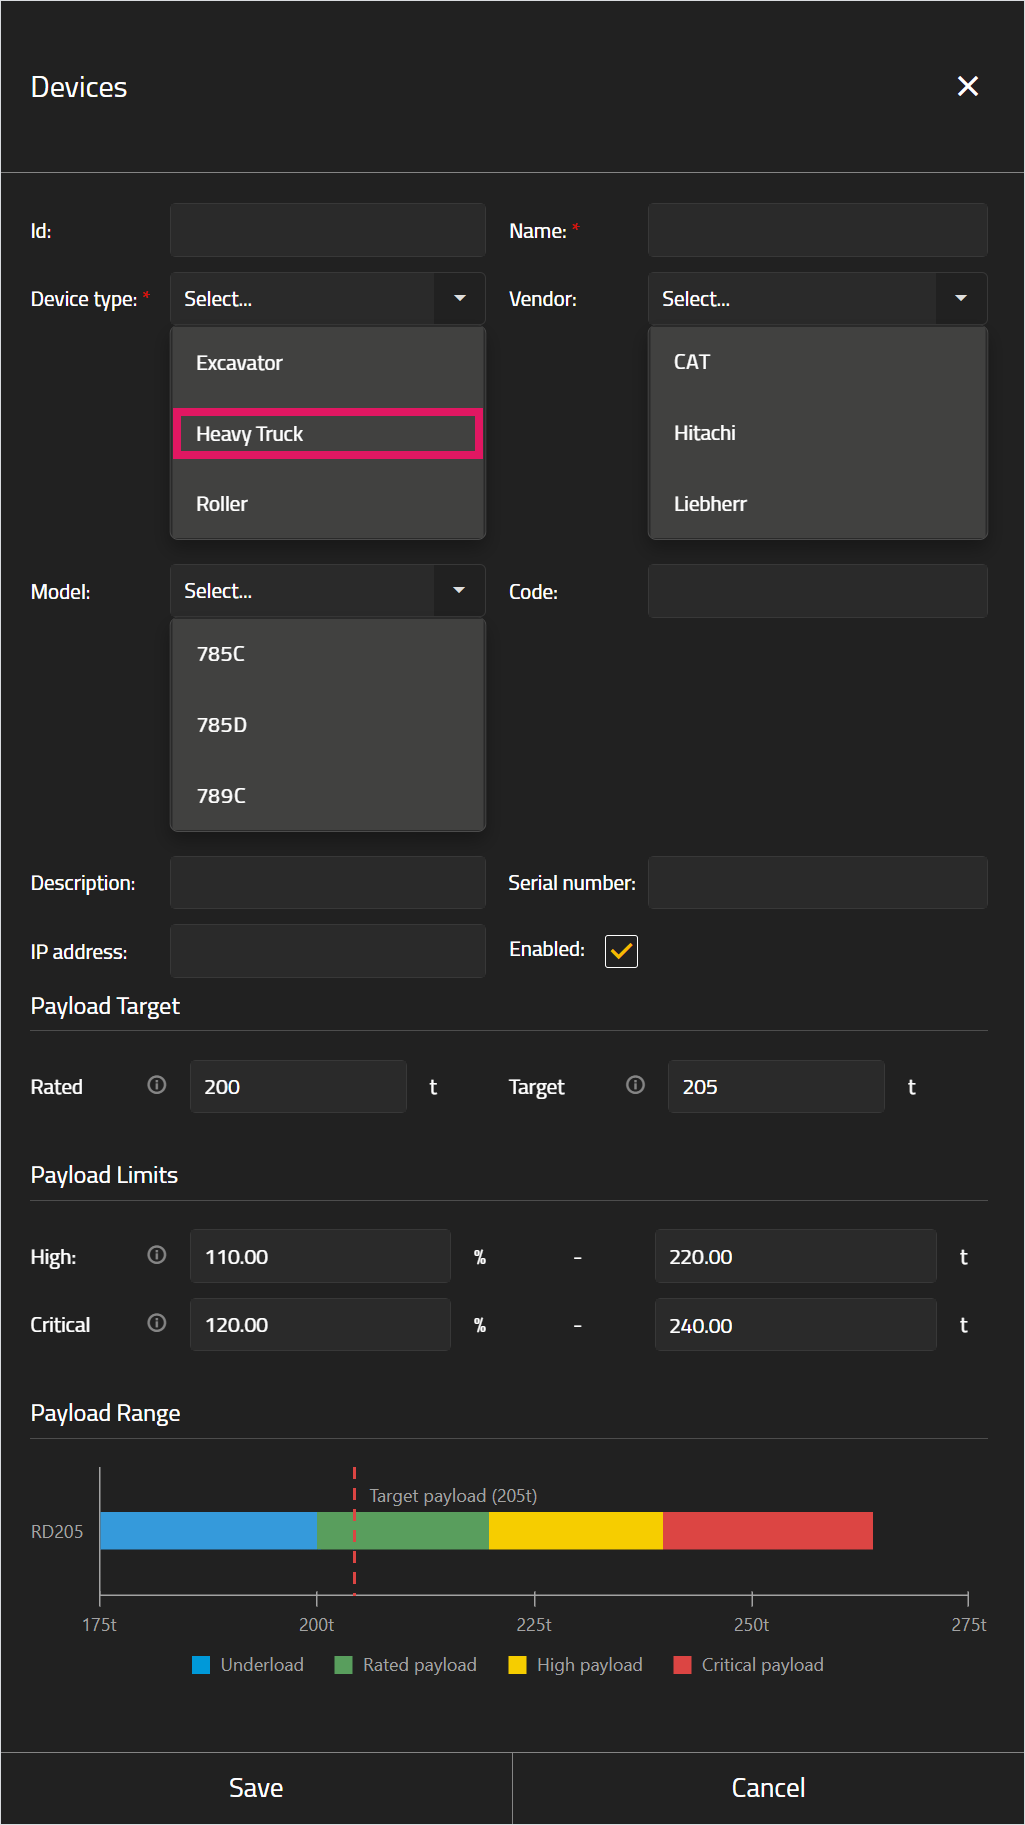Focus the Id input field

[x=328, y=230]
